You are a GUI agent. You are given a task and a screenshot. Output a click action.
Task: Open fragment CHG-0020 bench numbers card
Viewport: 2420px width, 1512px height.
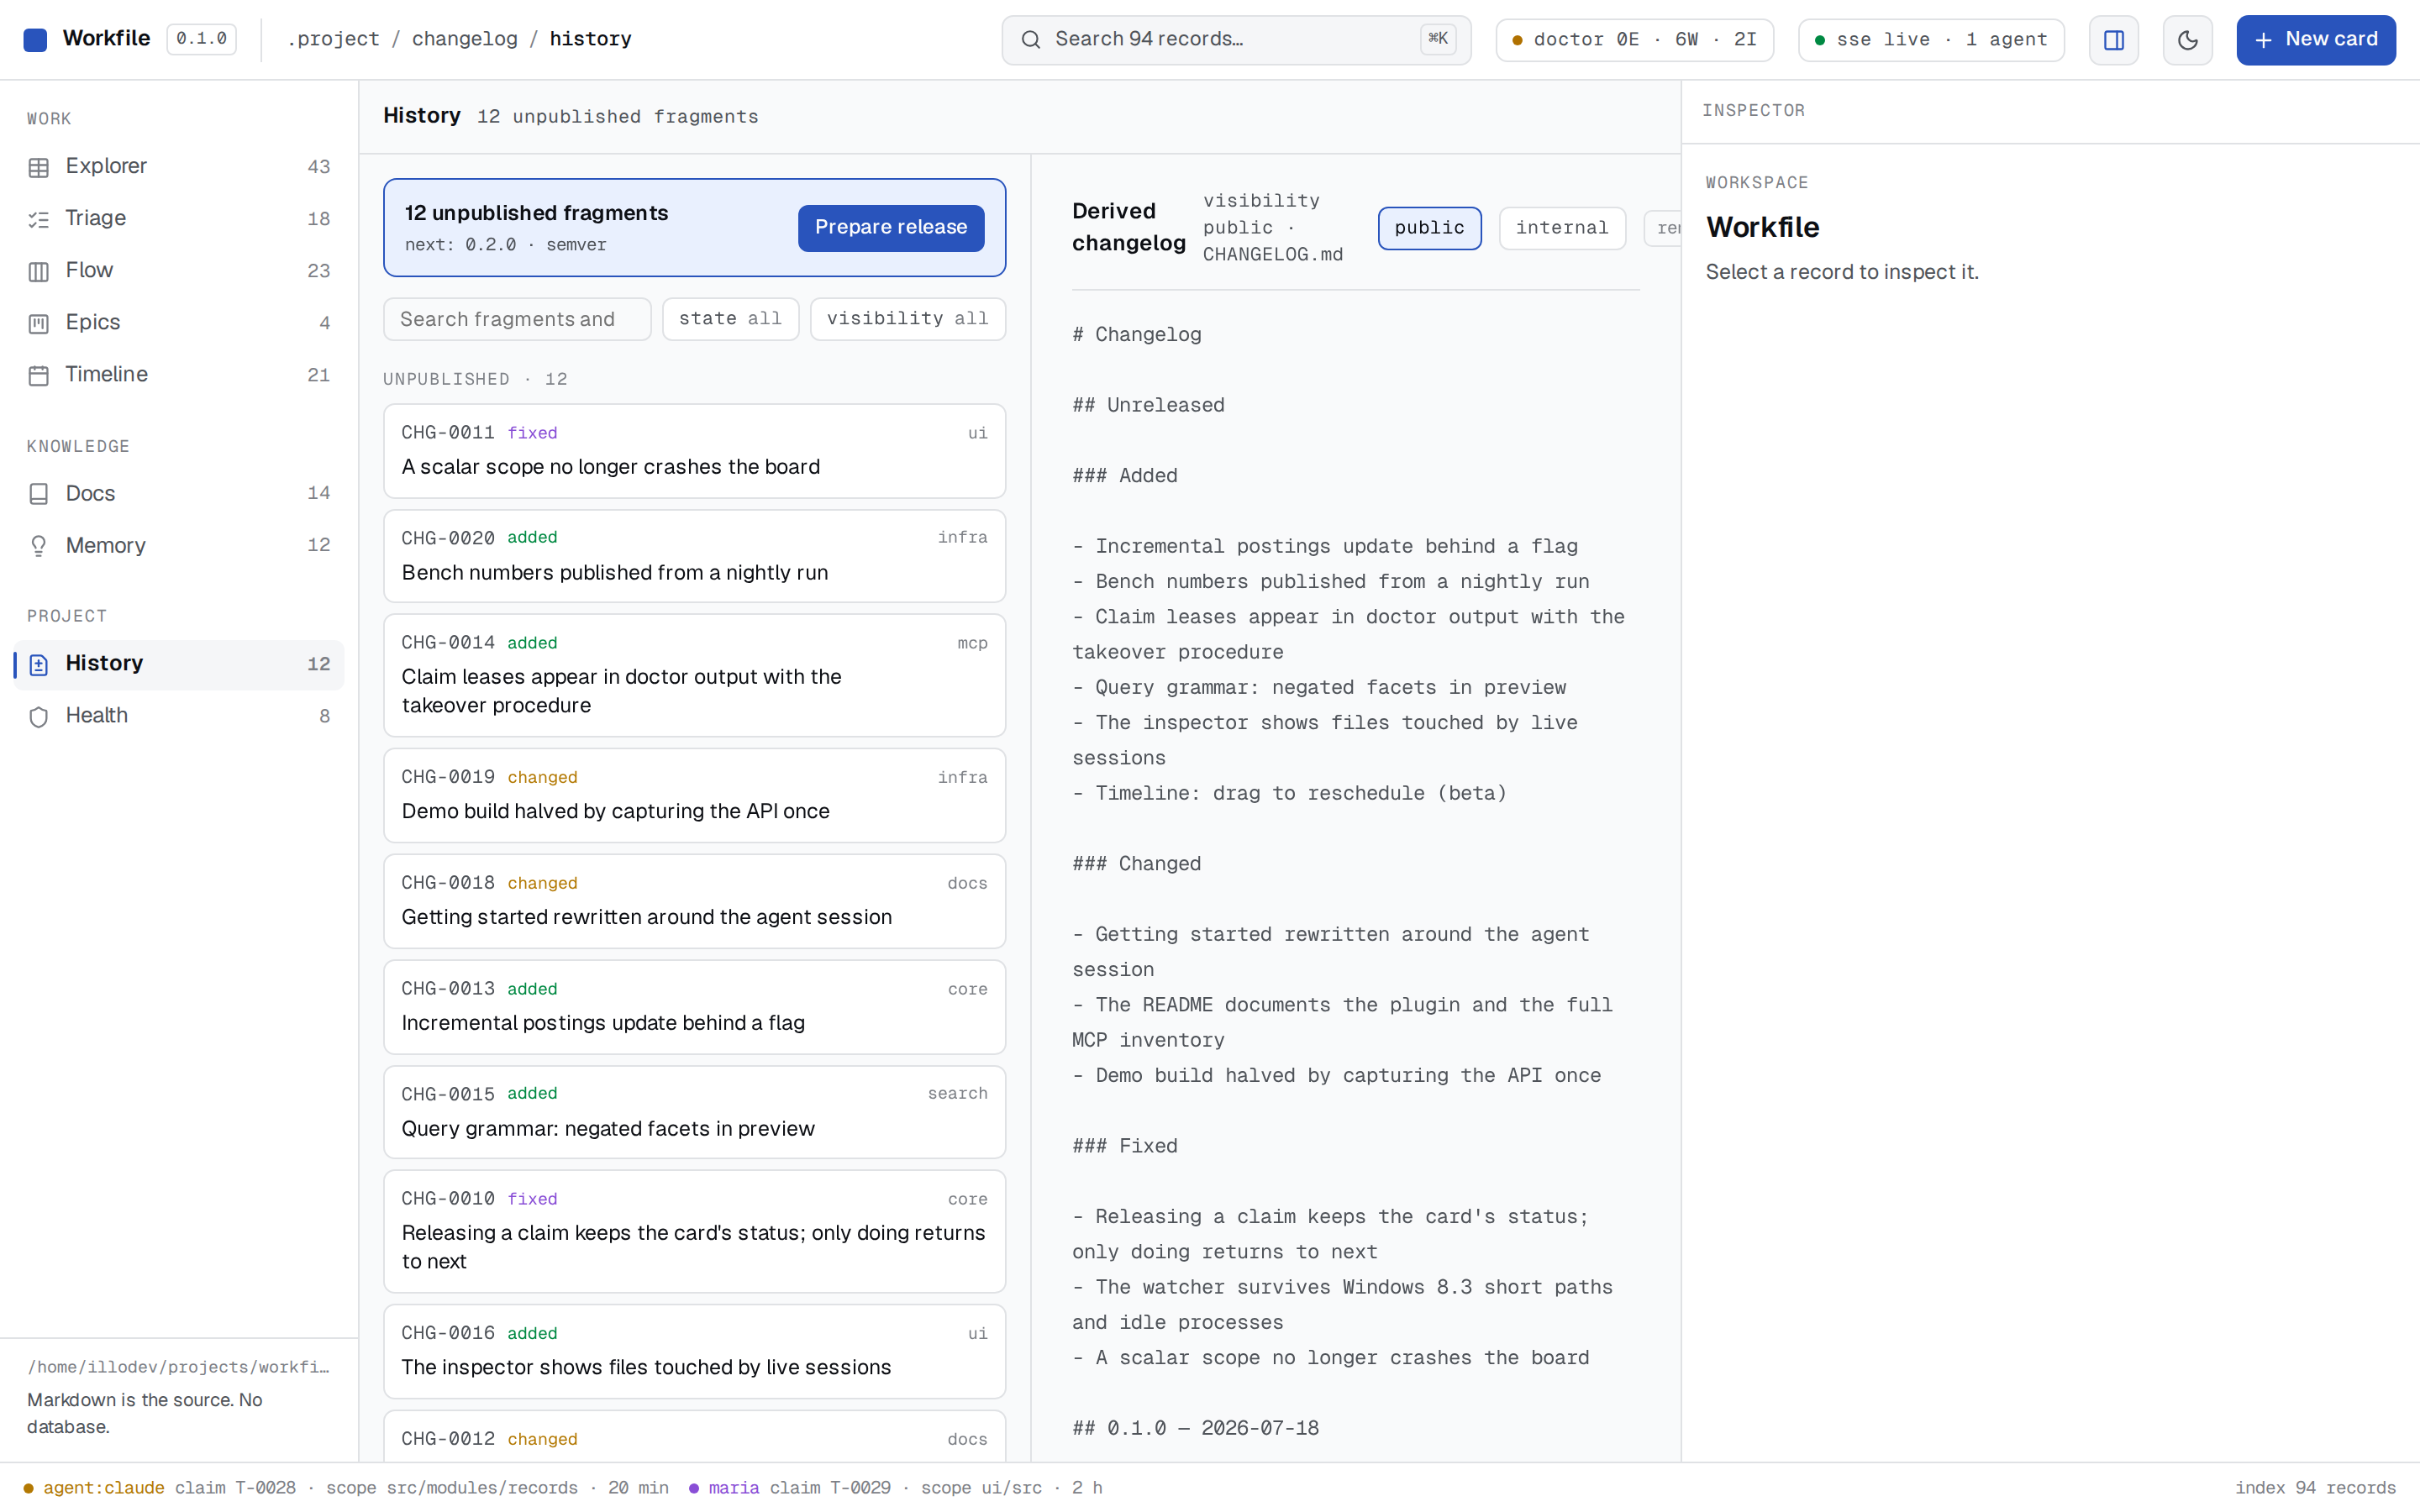coord(694,556)
